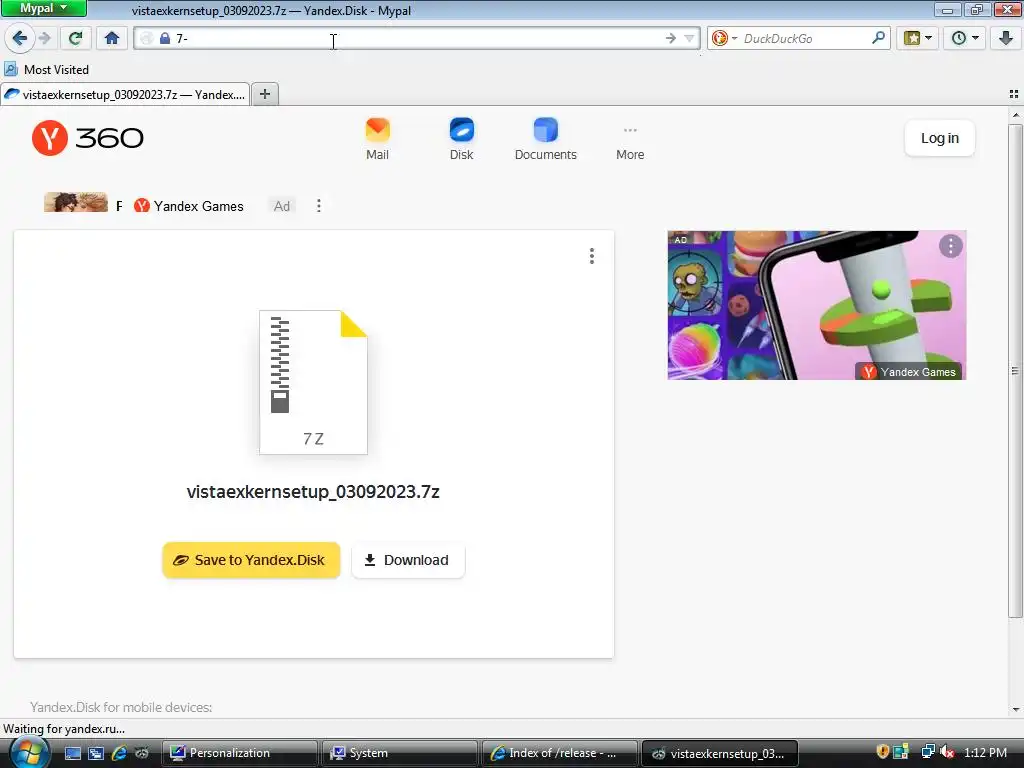Click the Yandex 360 logo
The width and height of the screenshot is (1024, 768).
pos(88,138)
